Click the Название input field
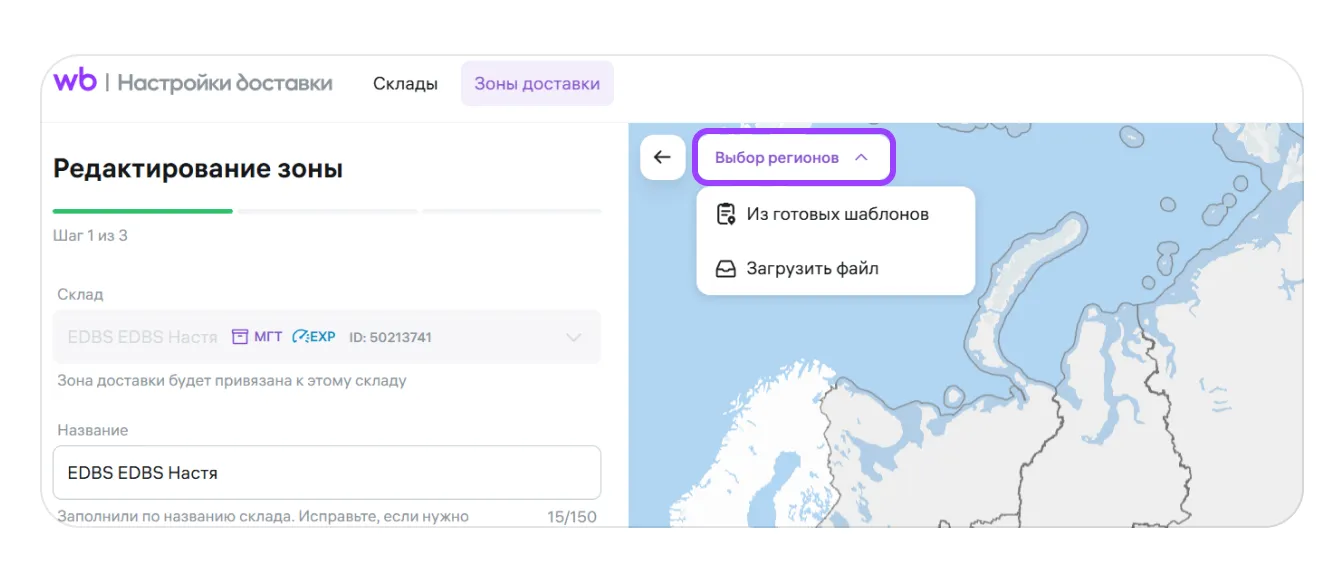1344x582 pixels. 327,472
